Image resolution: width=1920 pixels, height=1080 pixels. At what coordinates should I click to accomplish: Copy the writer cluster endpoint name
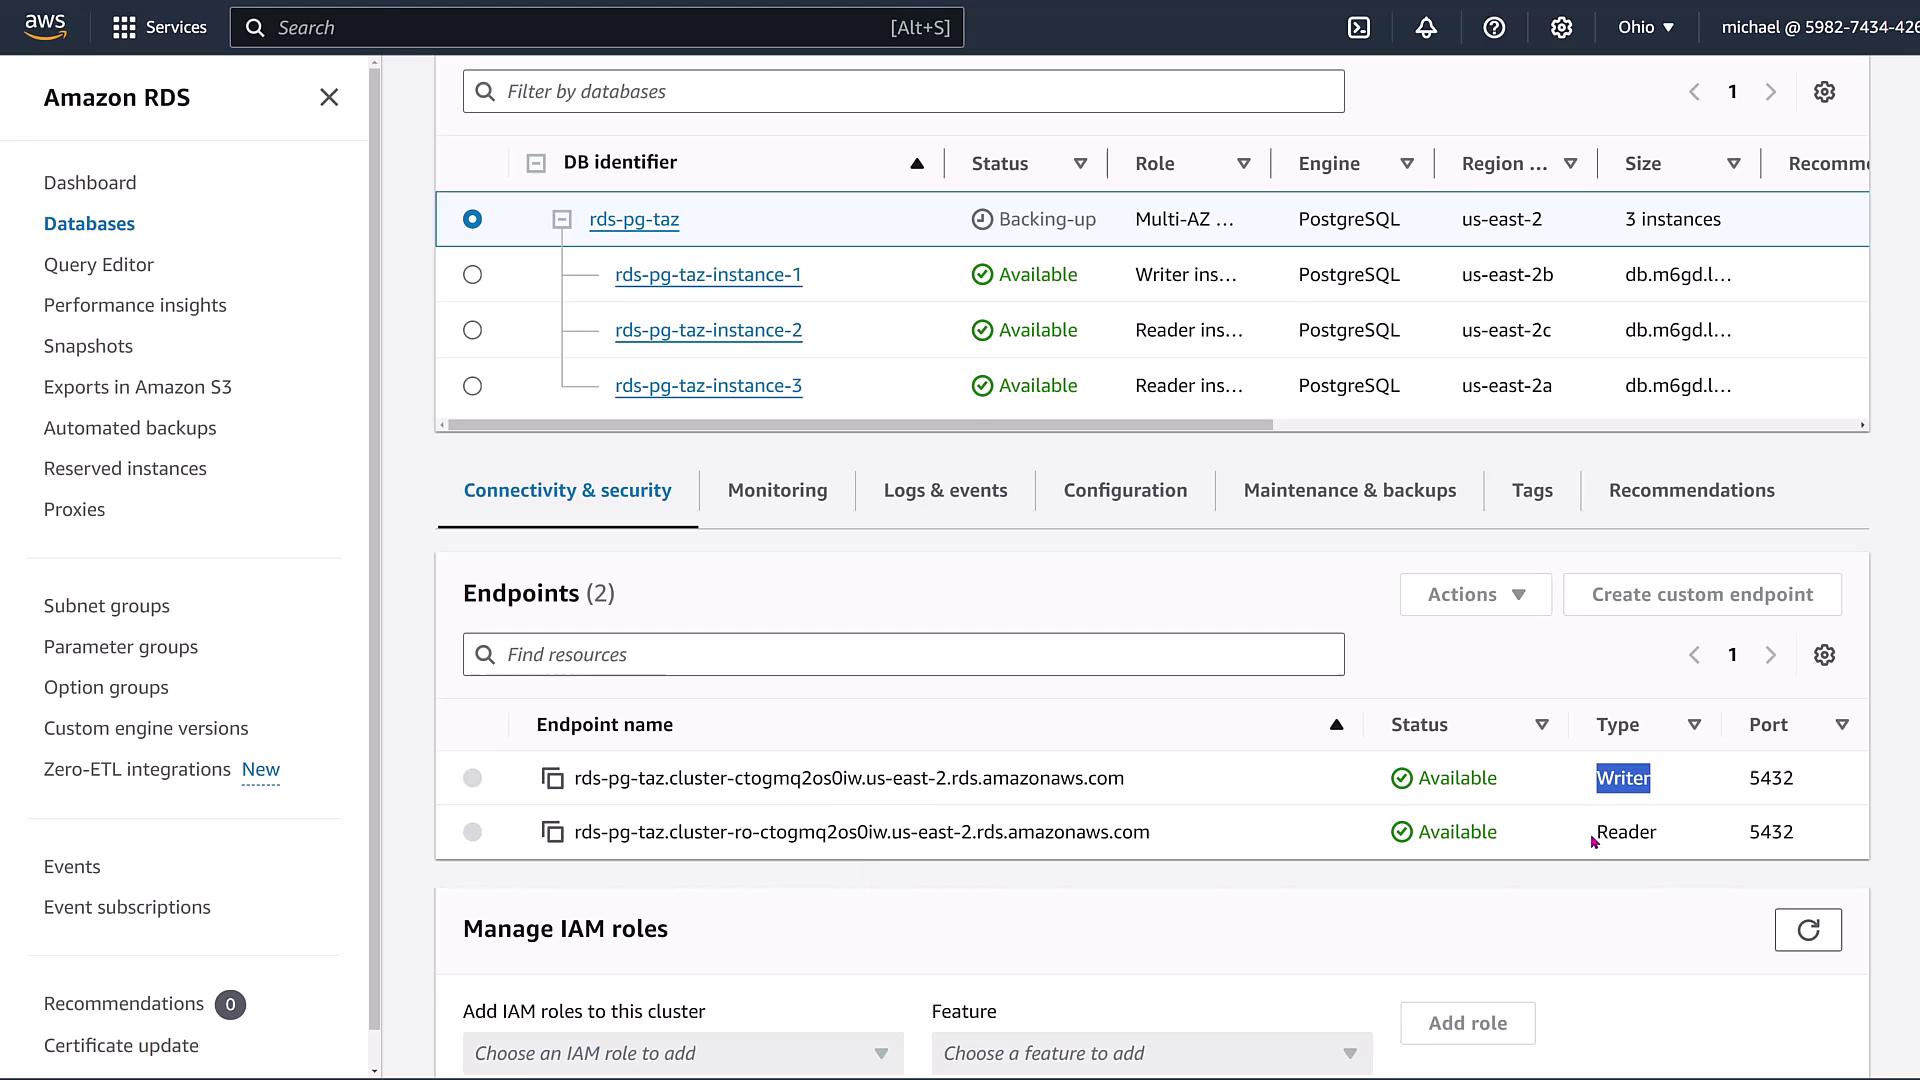click(x=552, y=778)
